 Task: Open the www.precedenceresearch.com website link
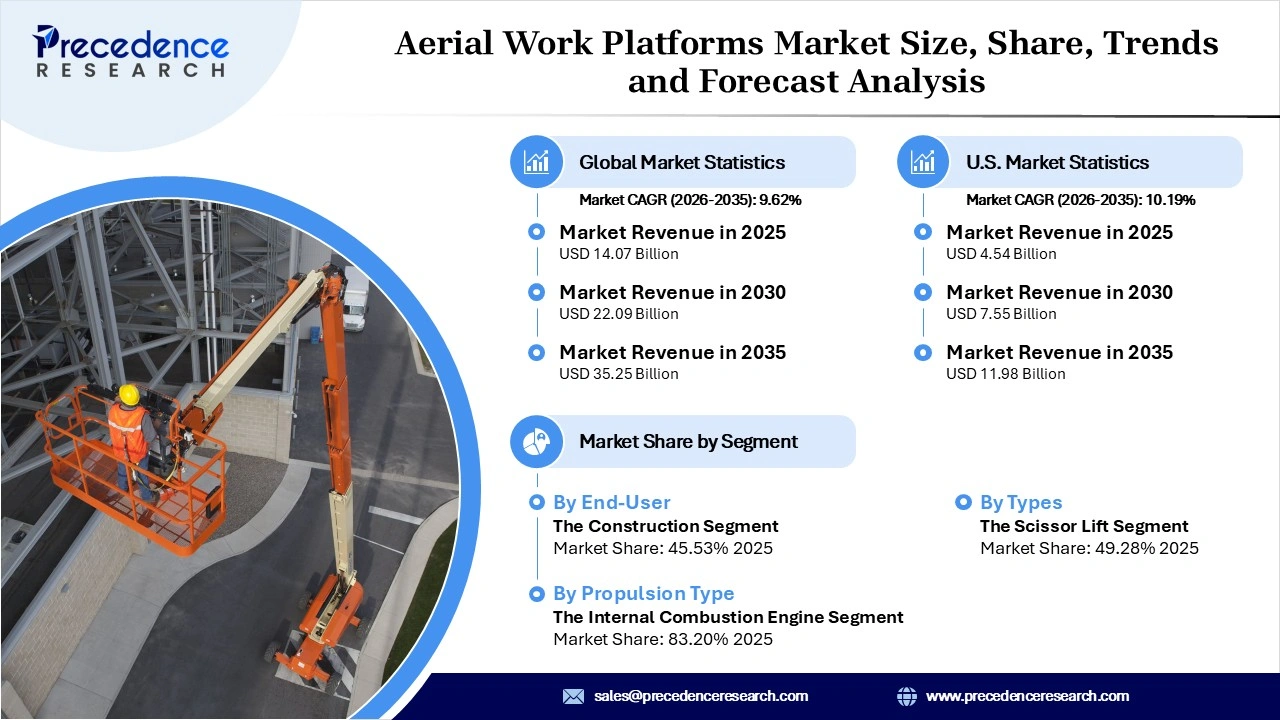1028,696
